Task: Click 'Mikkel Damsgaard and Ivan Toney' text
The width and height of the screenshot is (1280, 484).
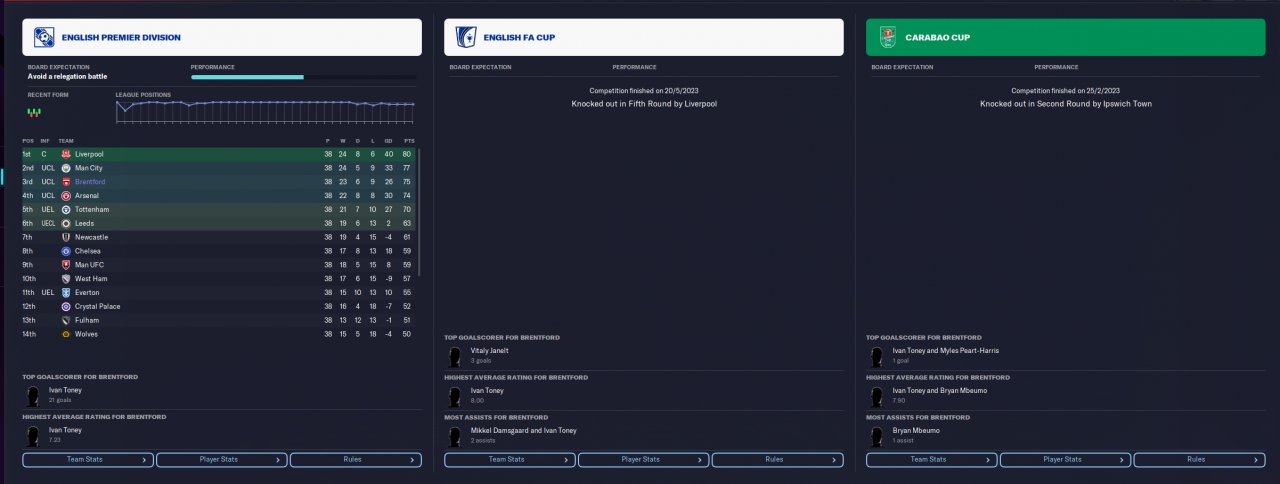Action: [524, 431]
